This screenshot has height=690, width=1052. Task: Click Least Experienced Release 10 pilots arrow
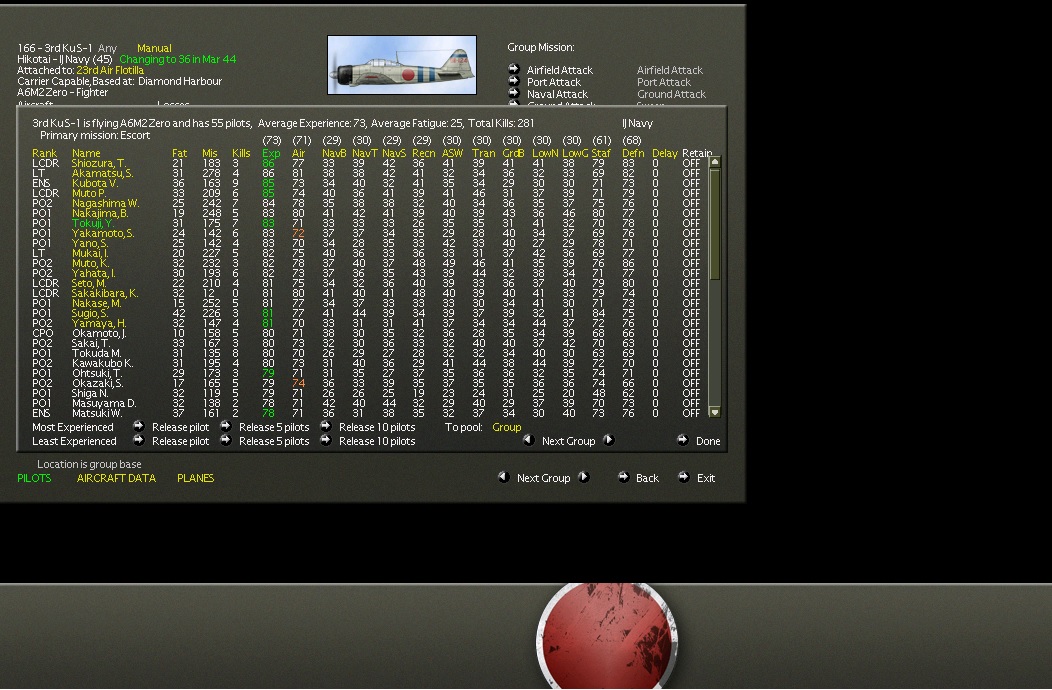(x=325, y=440)
